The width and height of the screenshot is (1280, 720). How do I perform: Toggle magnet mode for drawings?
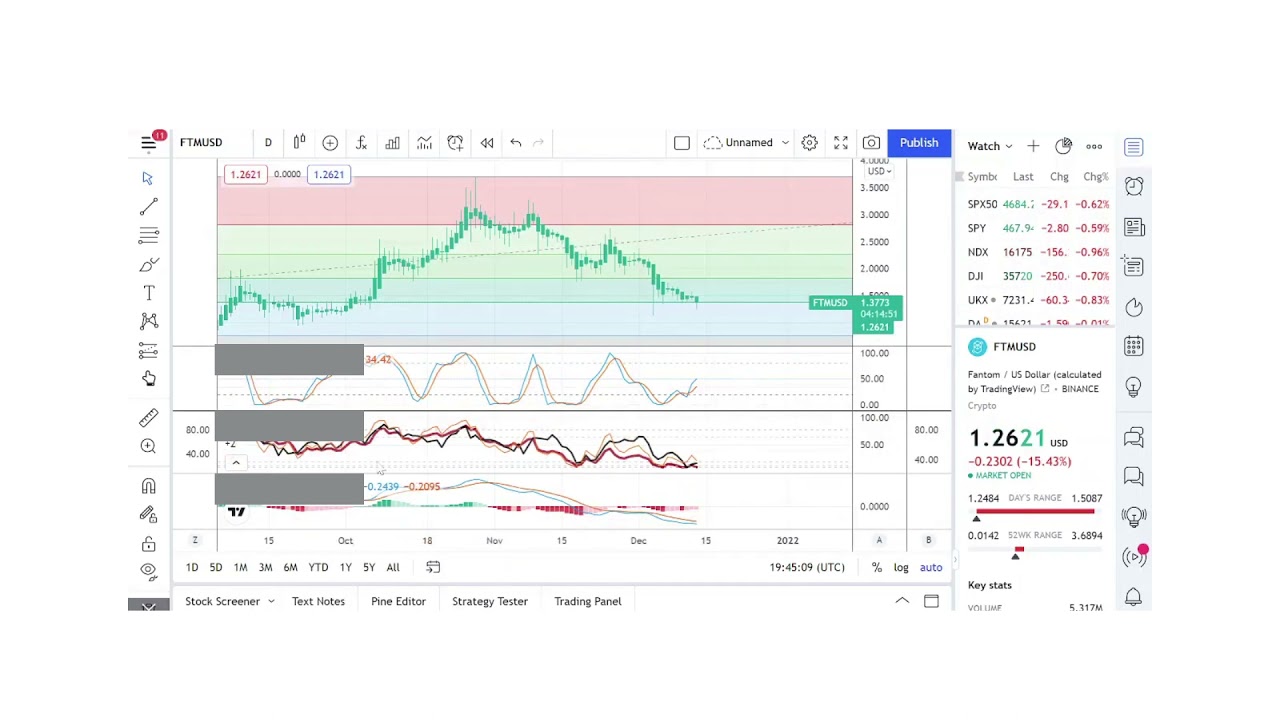[148, 486]
